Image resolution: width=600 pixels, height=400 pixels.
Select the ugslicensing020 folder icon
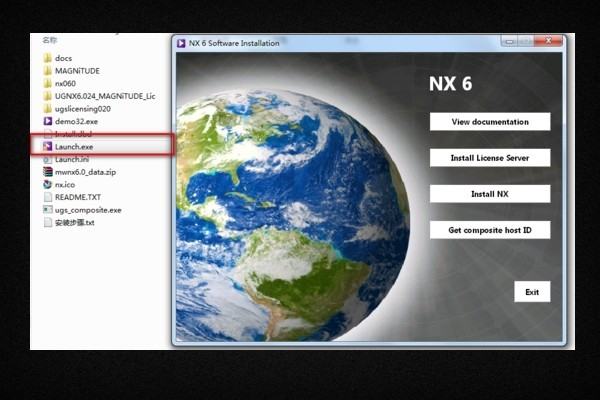[x=47, y=109]
